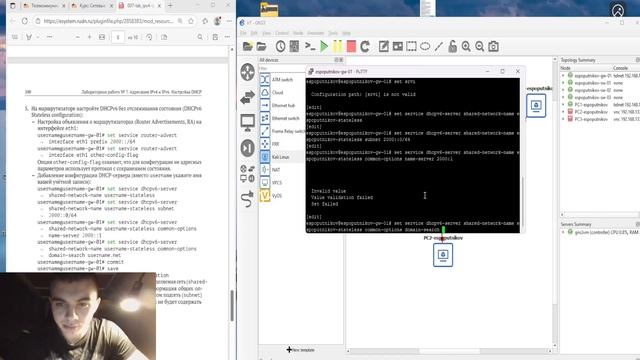Expand sw-03 node in Topology Summary
The image size is (640, 360).
563,98
